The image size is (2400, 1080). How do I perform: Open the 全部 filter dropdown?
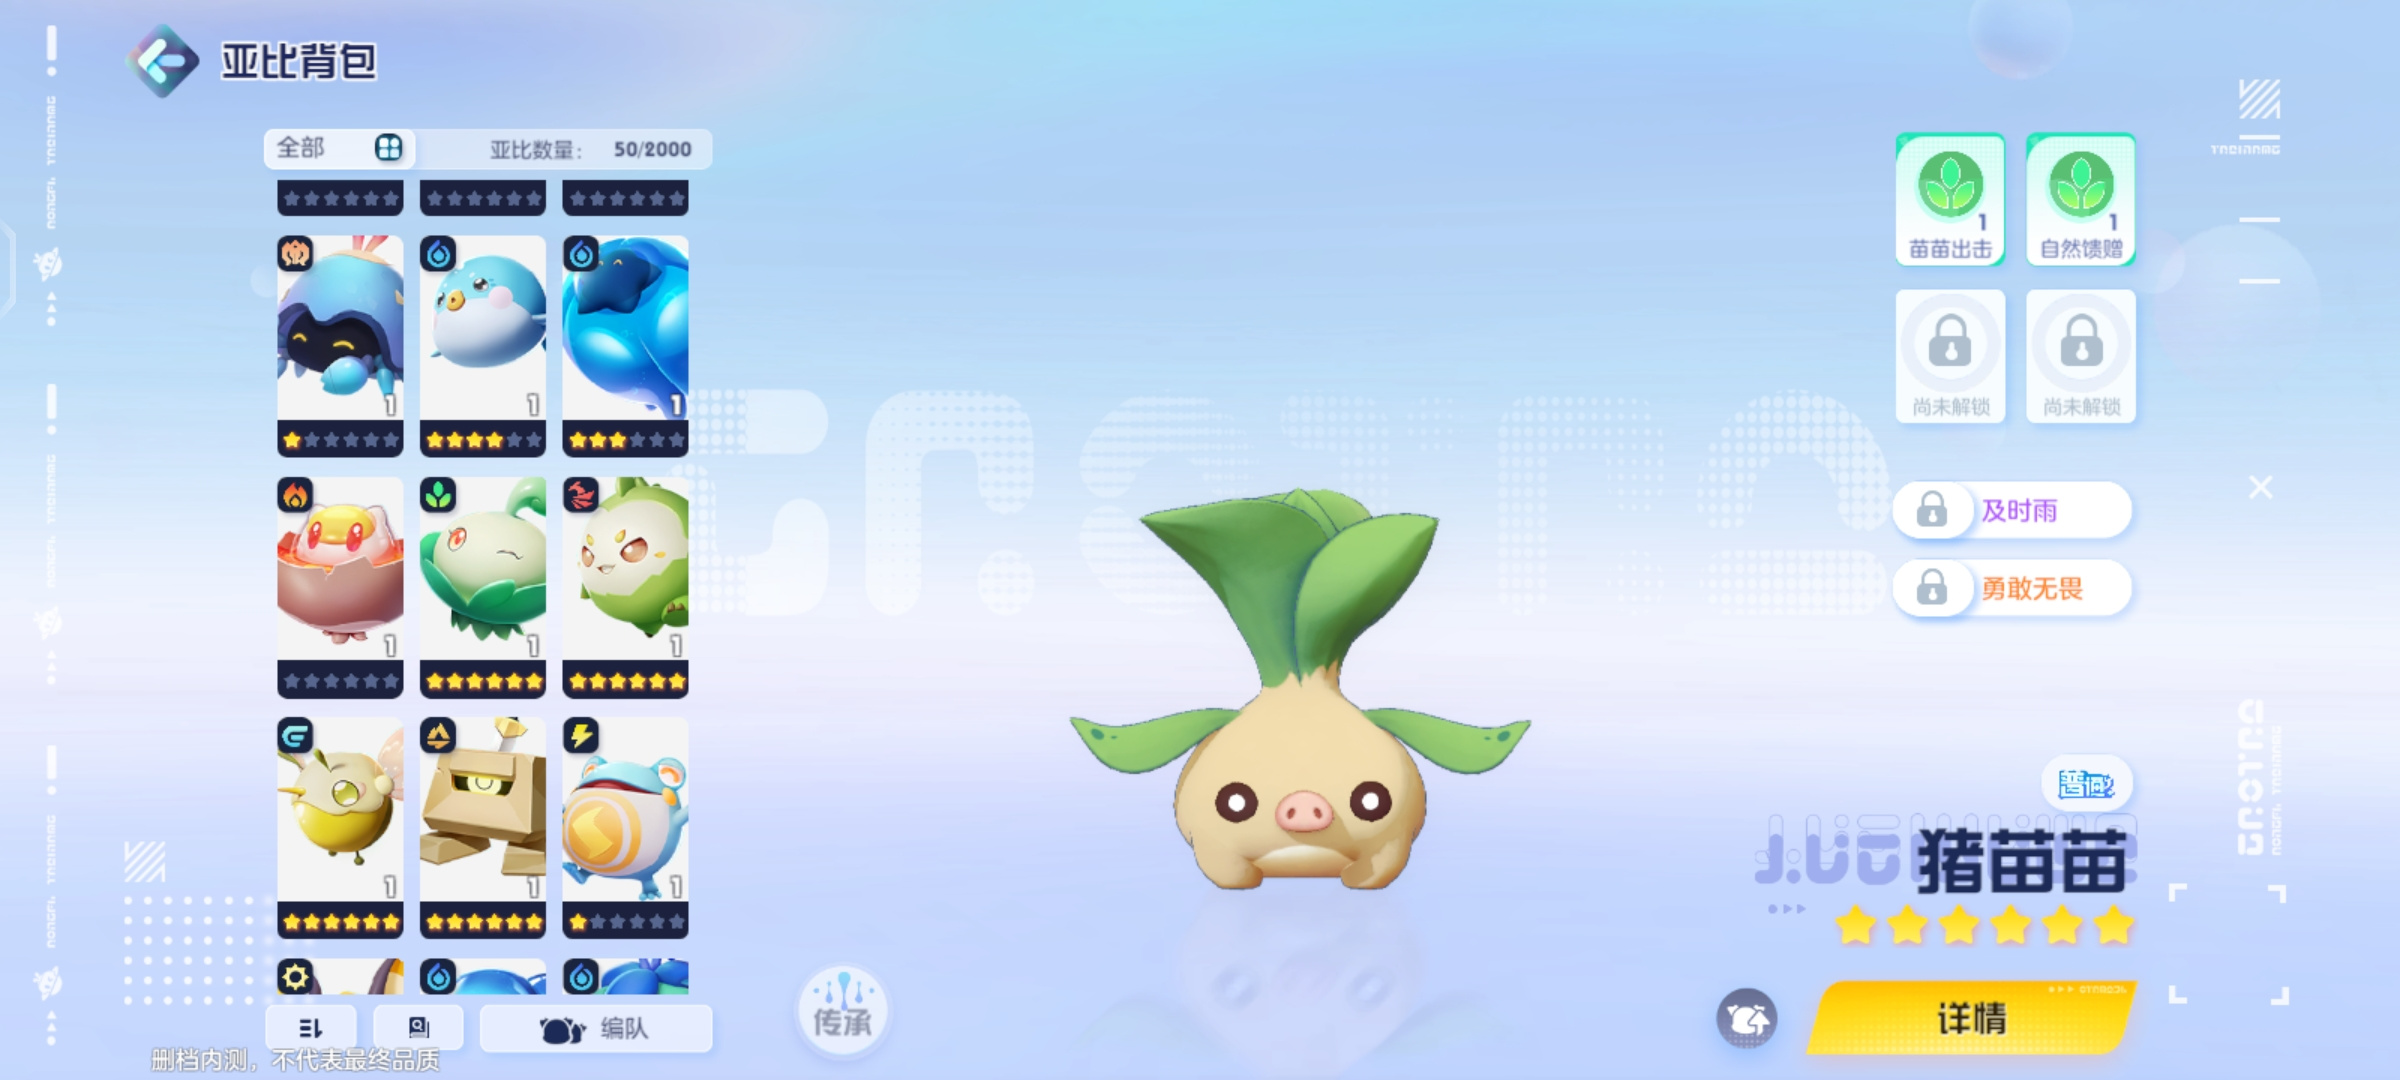point(340,148)
